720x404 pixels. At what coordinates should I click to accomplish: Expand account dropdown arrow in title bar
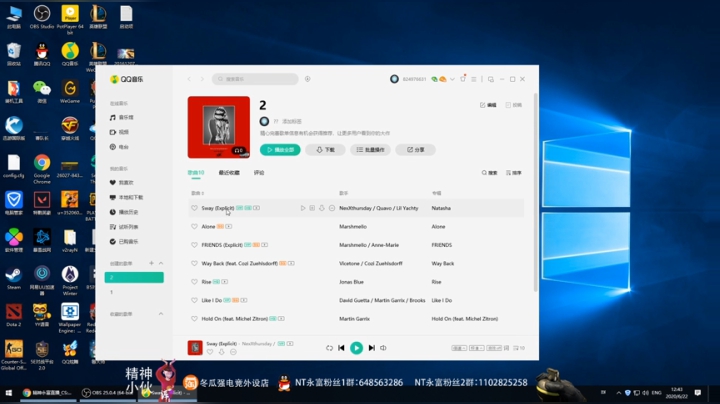click(452, 79)
